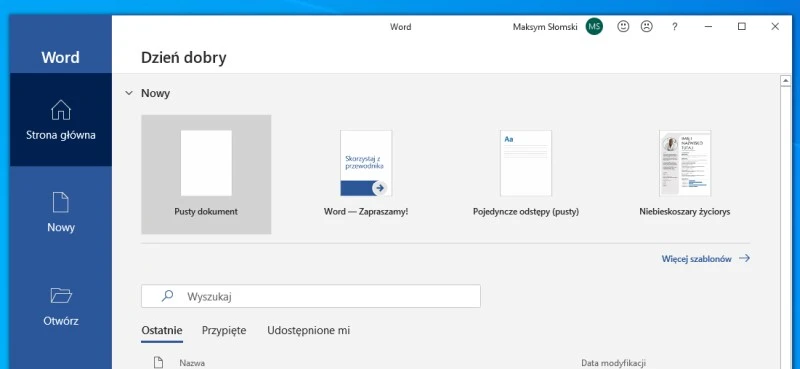The width and height of the screenshot is (800, 369).
Task: Open the Strona główna home section
Action: 61,120
